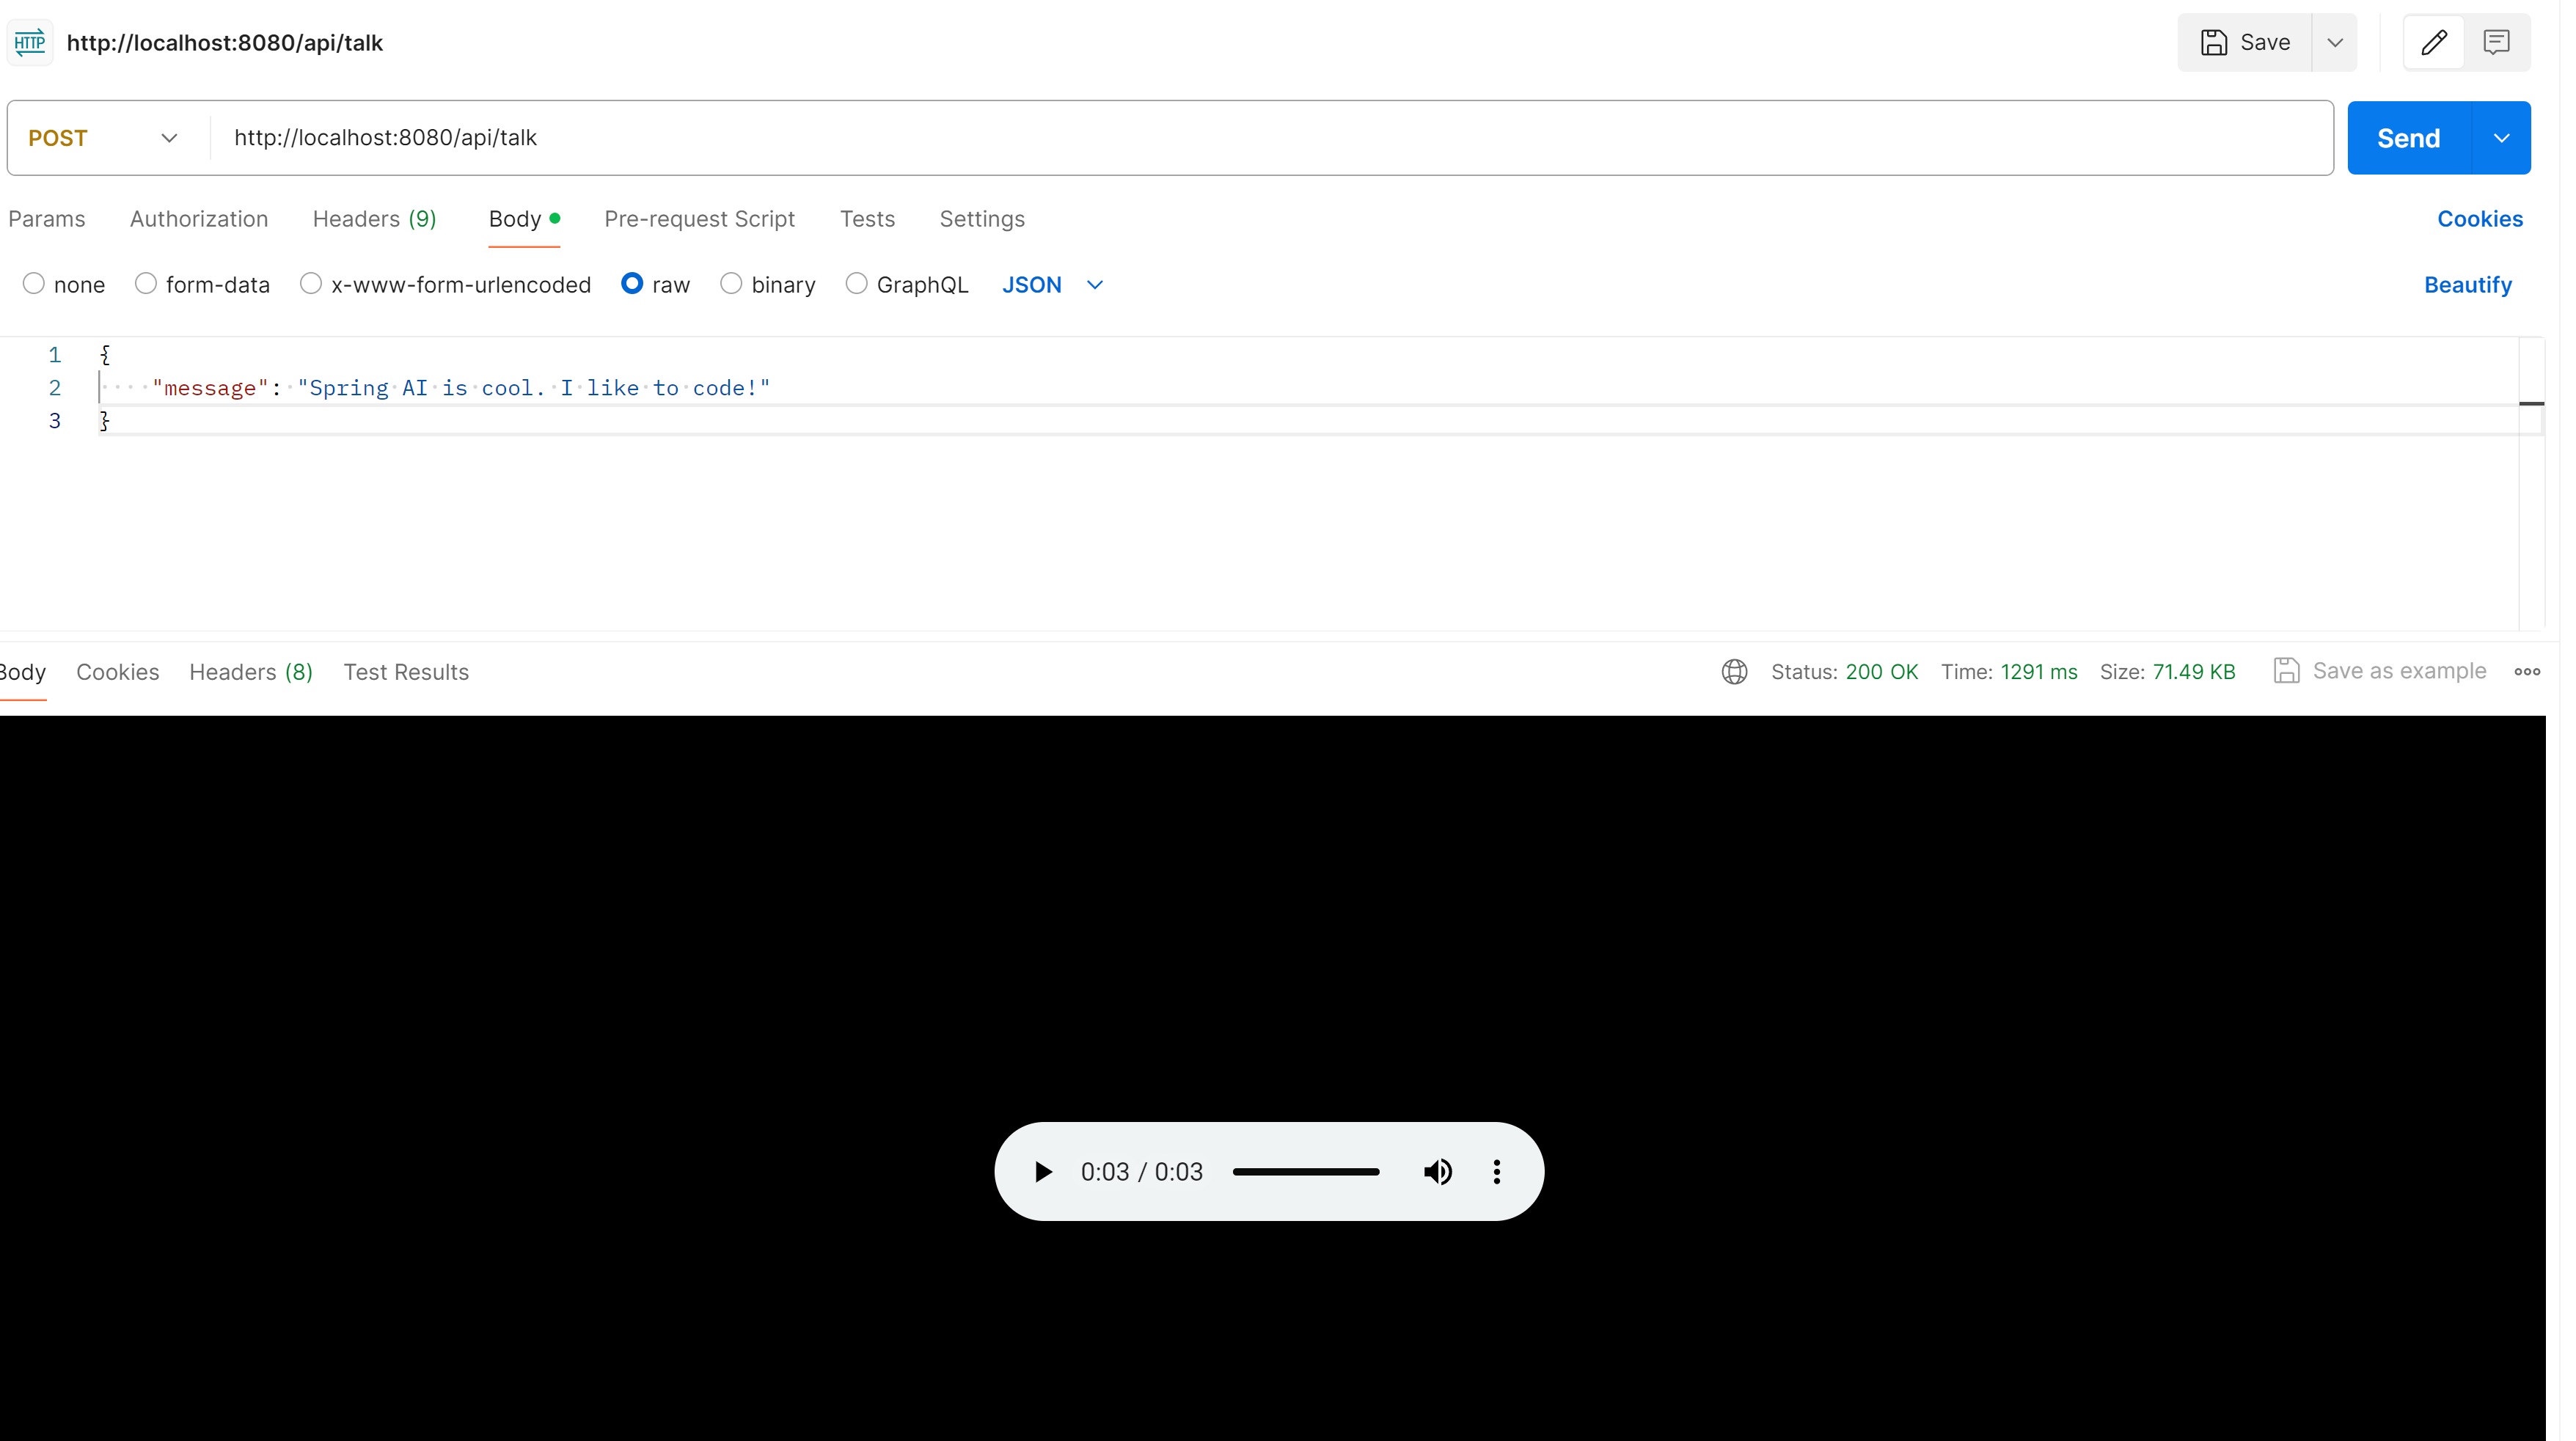Open audio player three-dot options

(1496, 1171)
